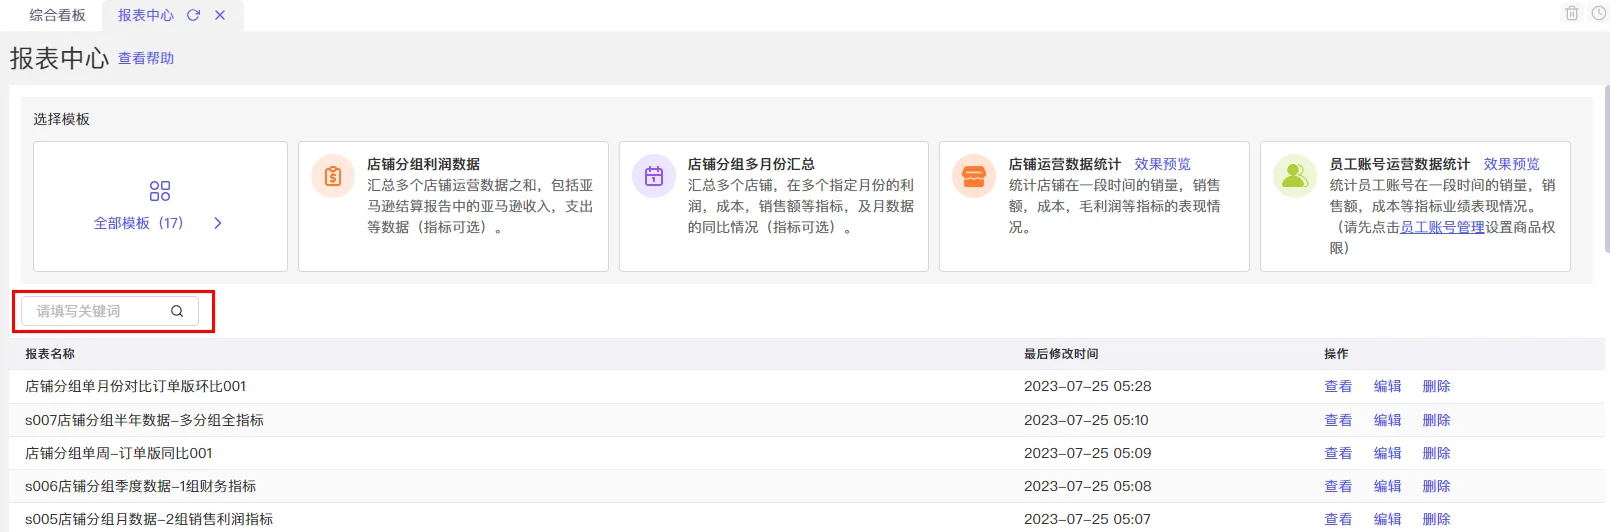Screen dimensions: 1610x532
Task: Switch to the 综合看板 tab
Action: (57, 15)
